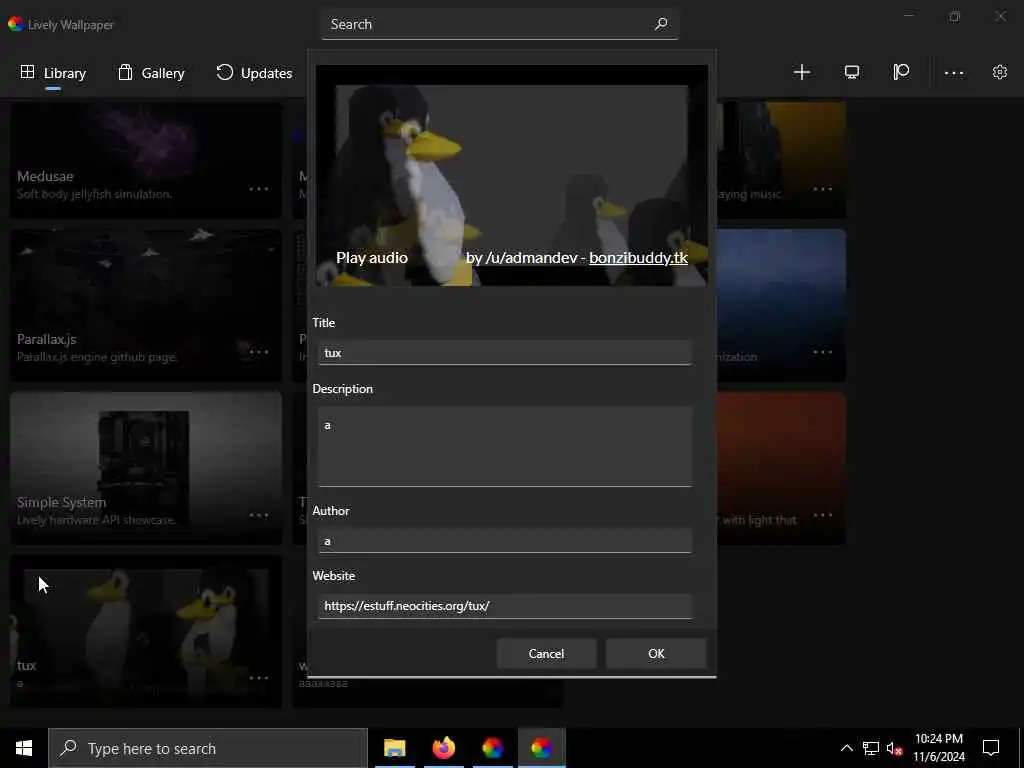Image resolution: width=1024 pixels, height=768 pixels.
Task: Open File Explorer from the taskbar
Action: click(394, 748)
